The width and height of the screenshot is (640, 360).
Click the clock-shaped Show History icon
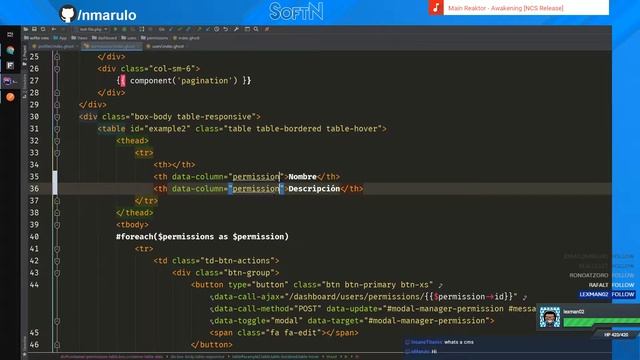click(216, 29)
